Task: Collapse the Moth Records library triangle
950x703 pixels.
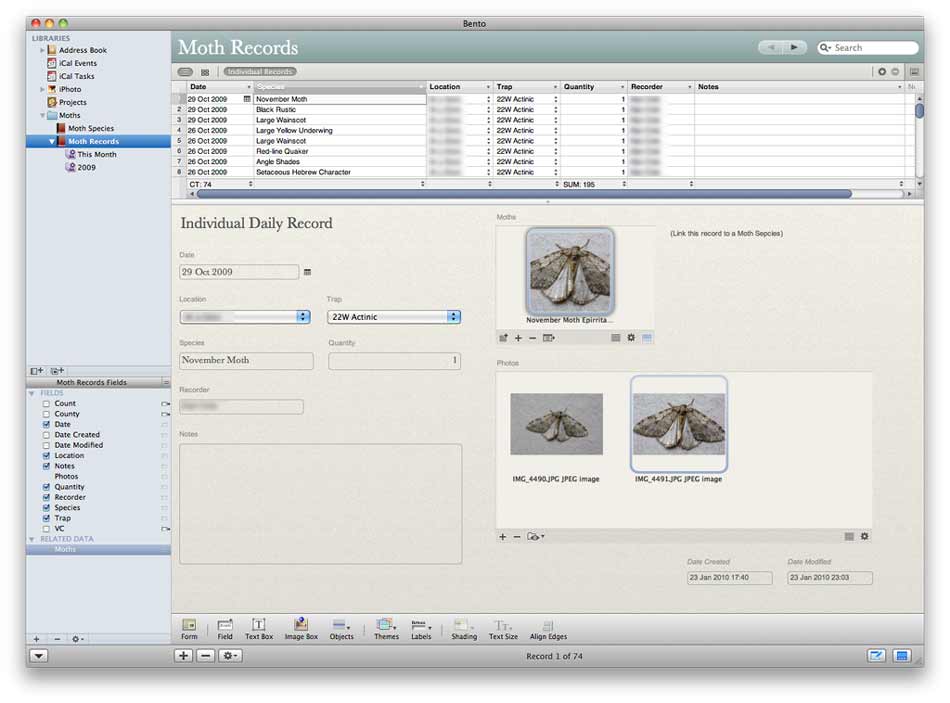Action: coord(51,141)
